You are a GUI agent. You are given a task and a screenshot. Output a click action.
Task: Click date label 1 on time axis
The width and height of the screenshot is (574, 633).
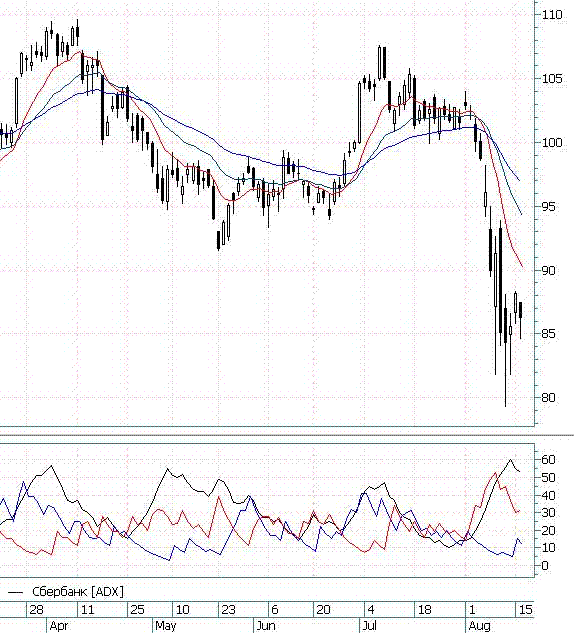pyautogui.click(x=471, y=610)
